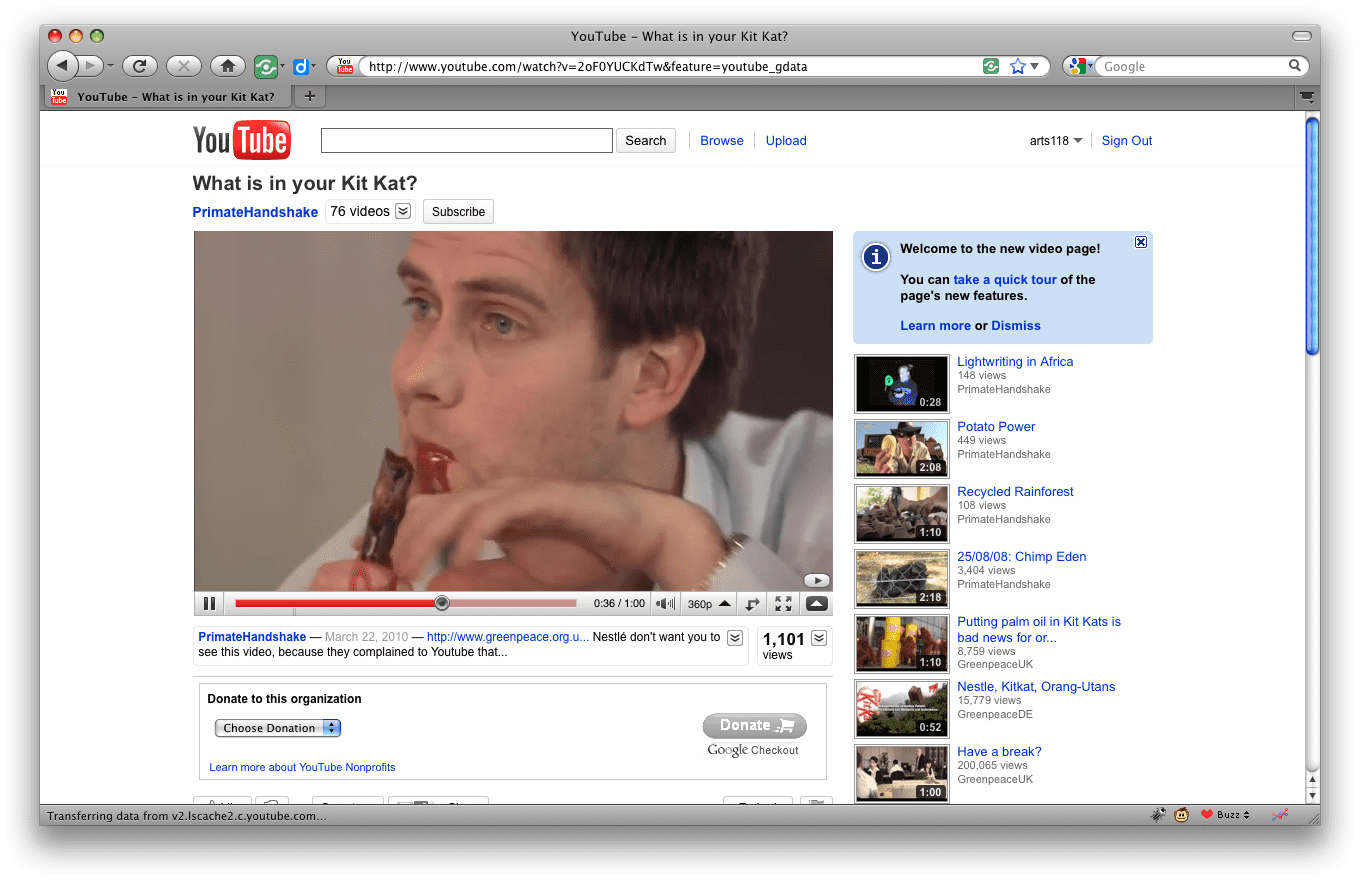Screen dimensions: 1360x880
Task: Click 'Learn more about YouTube Nonprofits'
Action: [x=302, y=767]
